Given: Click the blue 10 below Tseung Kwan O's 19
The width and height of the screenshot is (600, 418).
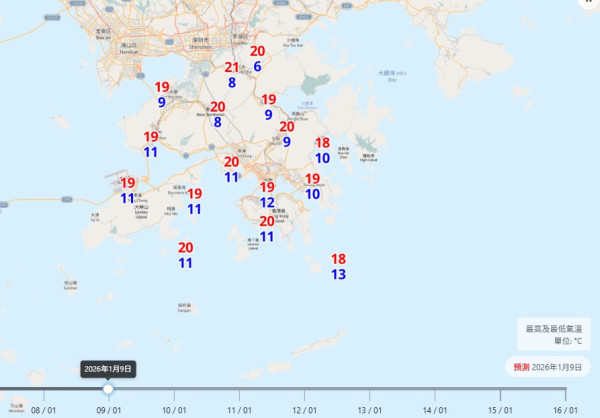Looking at the screenshot, I should [x=313, y=194].
